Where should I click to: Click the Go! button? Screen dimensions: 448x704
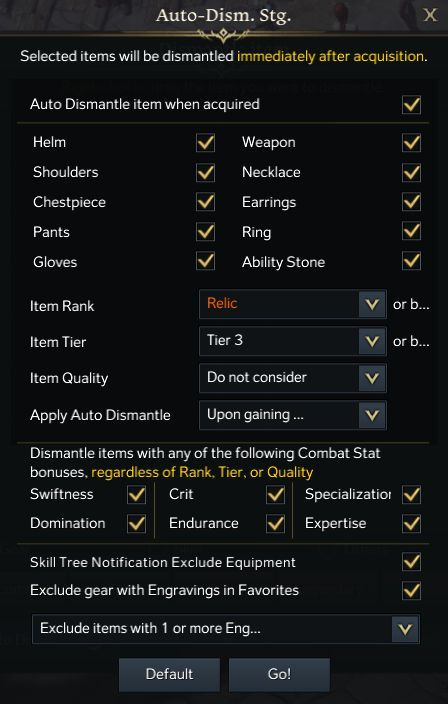(279, 674)
